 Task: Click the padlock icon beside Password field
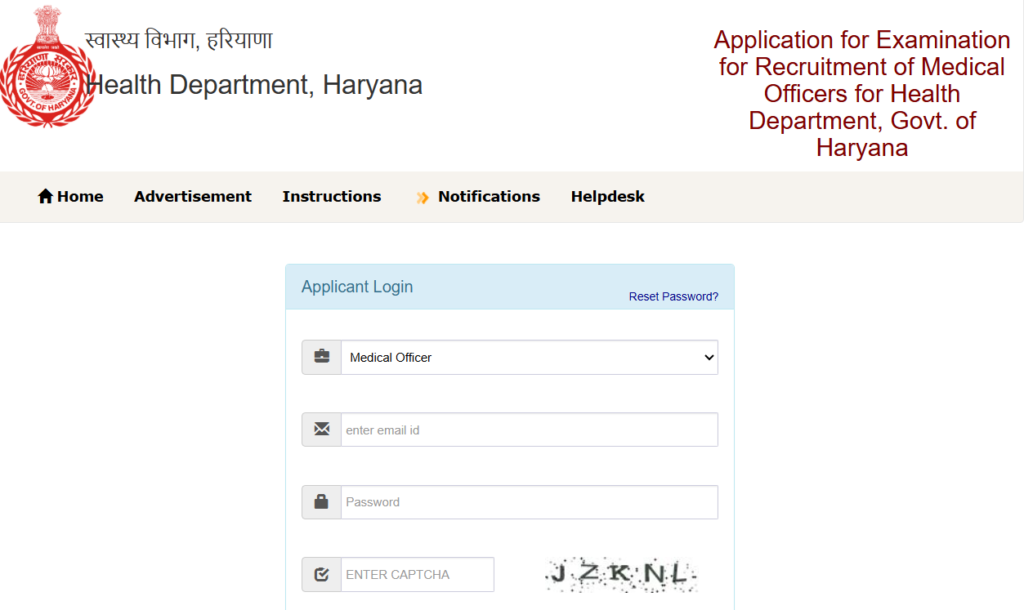click(x=321, y=502)
